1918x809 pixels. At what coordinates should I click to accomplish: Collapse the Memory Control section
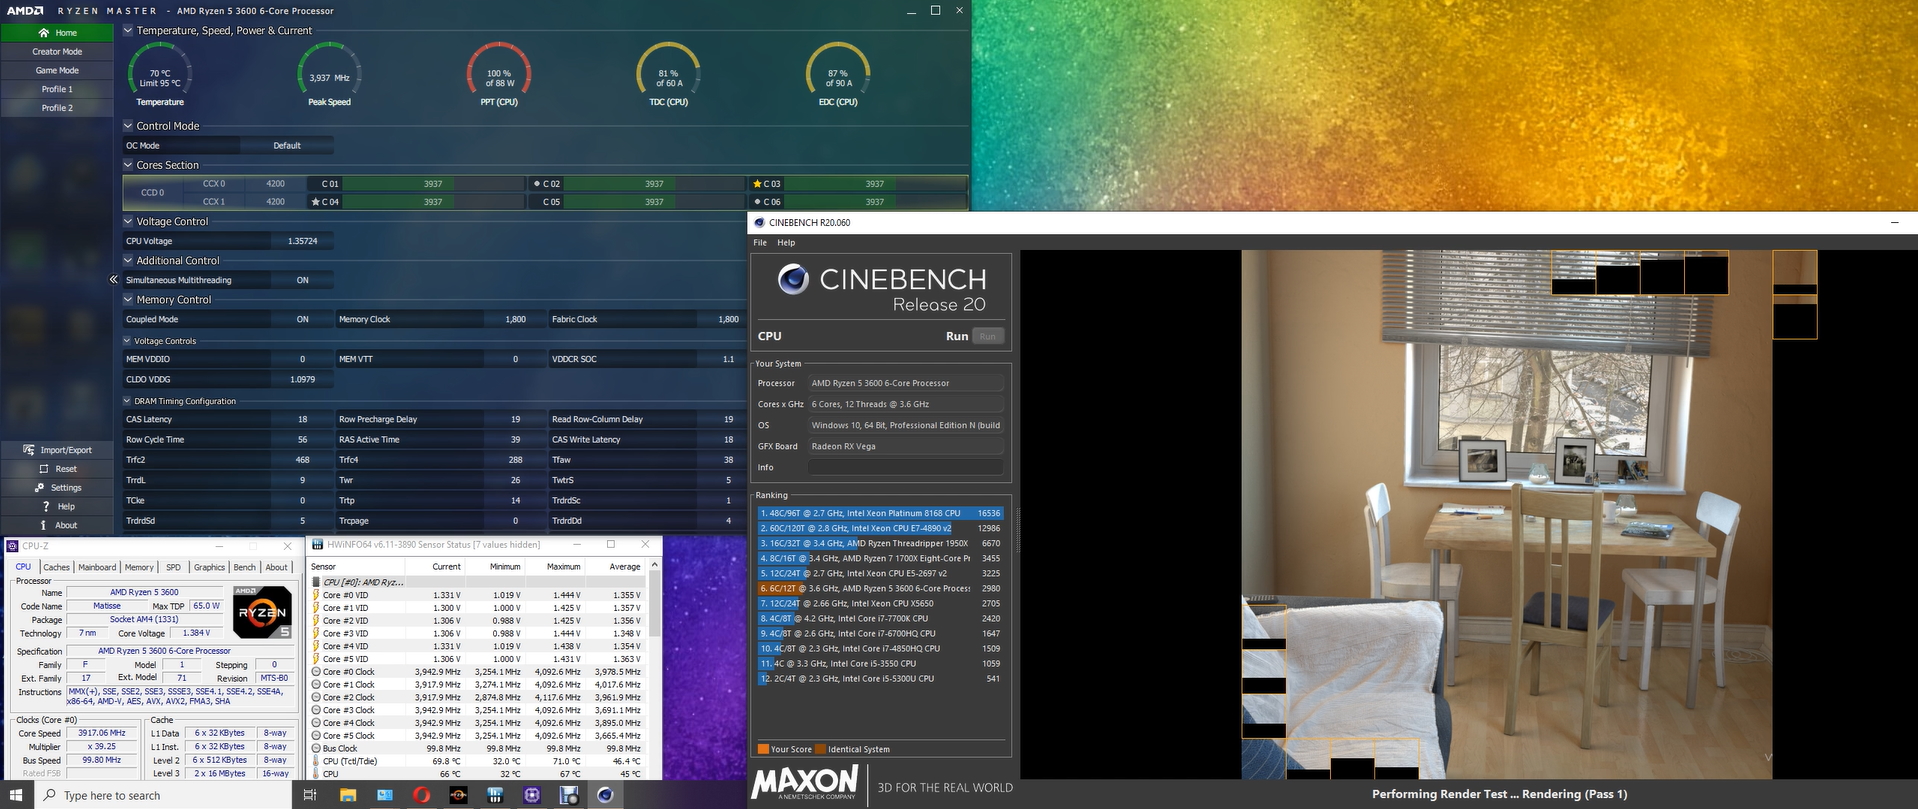pyautogui.click(x=128, y=300)
